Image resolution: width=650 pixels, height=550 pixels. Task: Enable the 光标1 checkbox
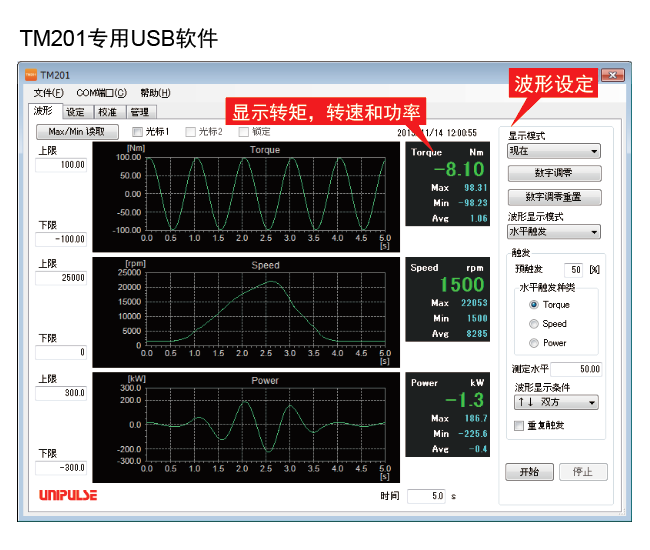click(137, 132)
